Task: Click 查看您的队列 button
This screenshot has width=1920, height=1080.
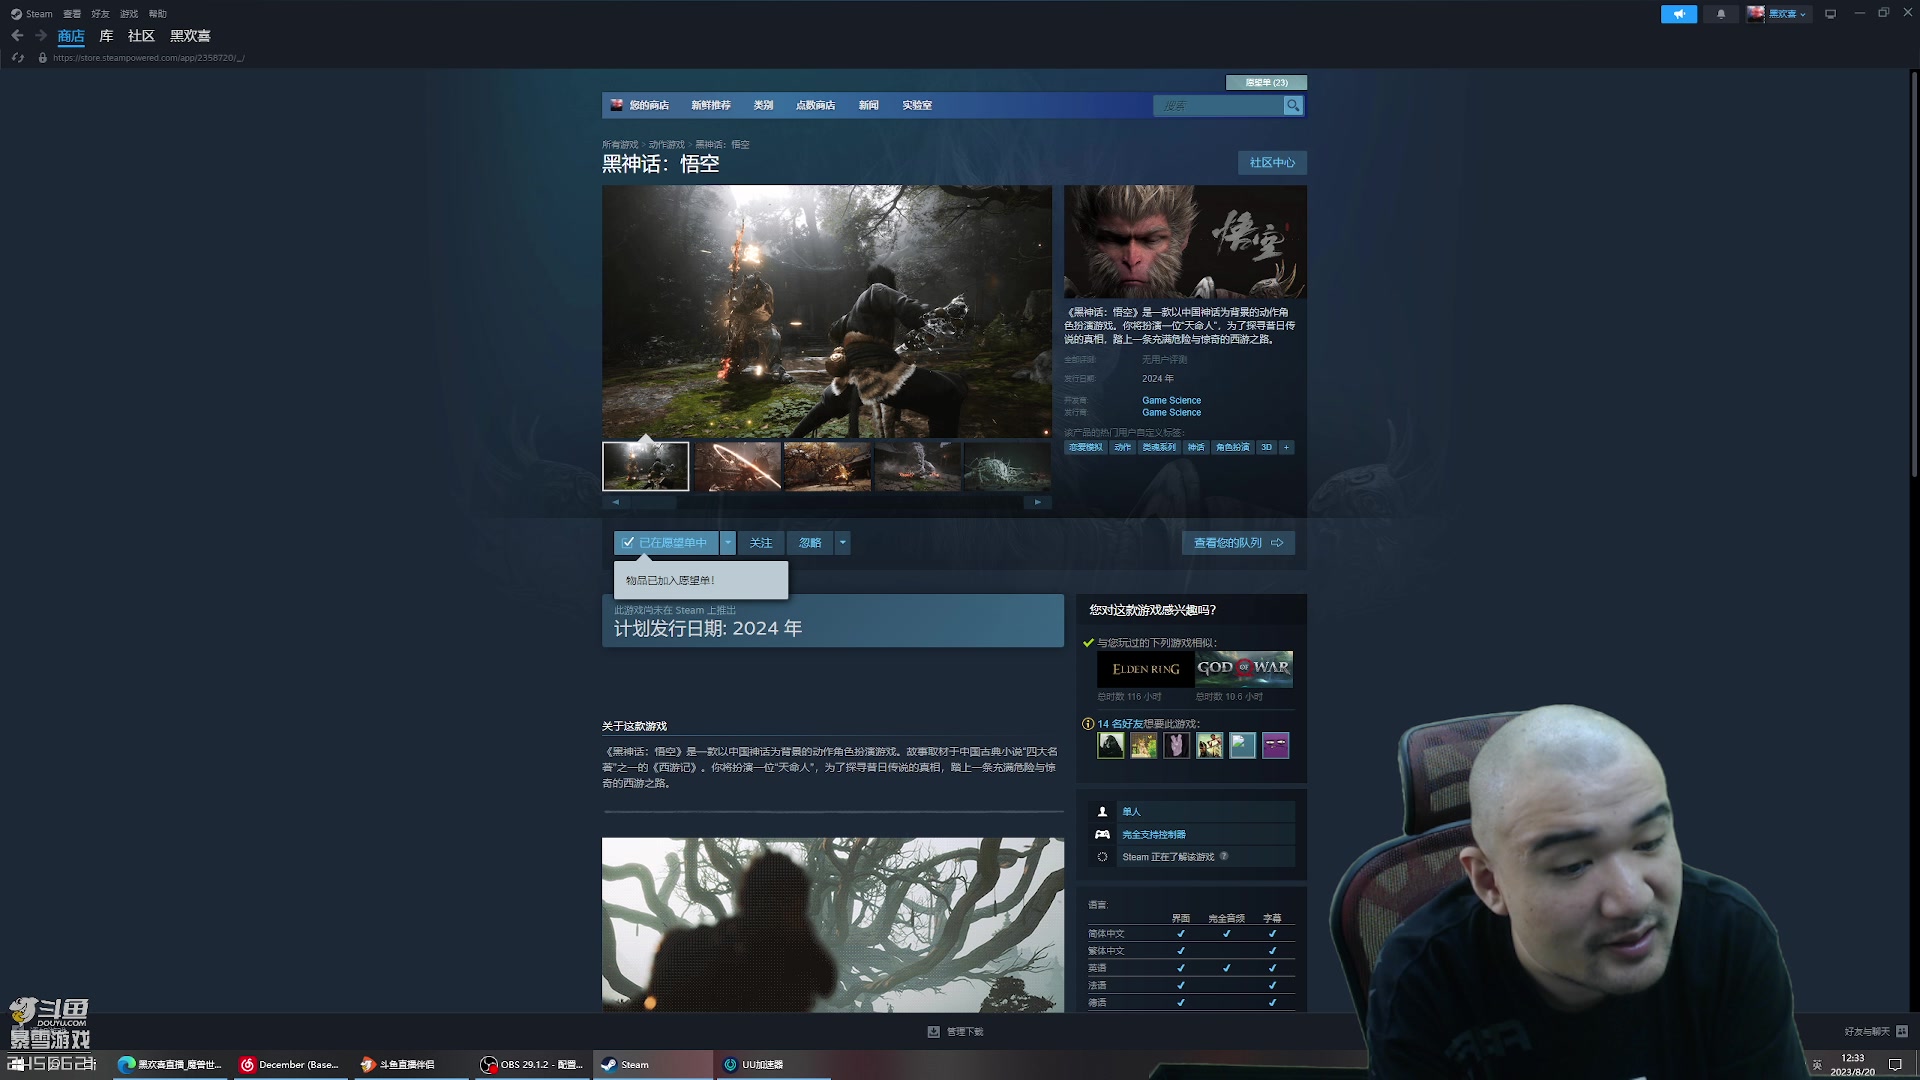Action: pos(1238,543)
